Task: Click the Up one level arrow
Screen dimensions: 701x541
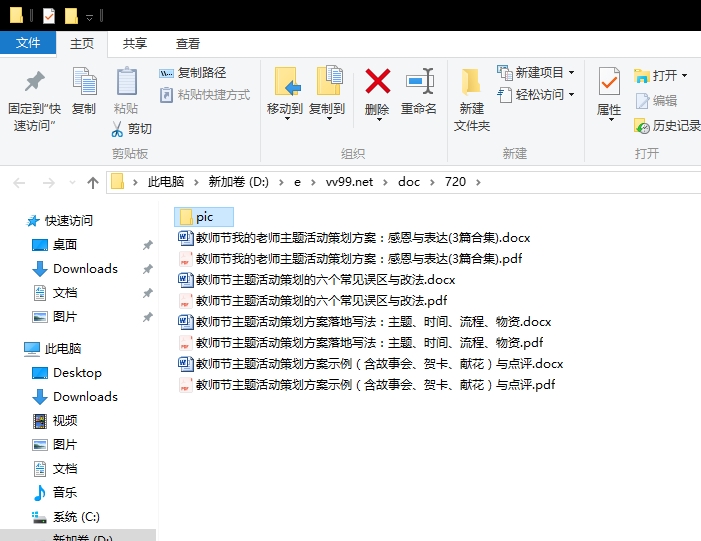Action: [x=93, y=182]
